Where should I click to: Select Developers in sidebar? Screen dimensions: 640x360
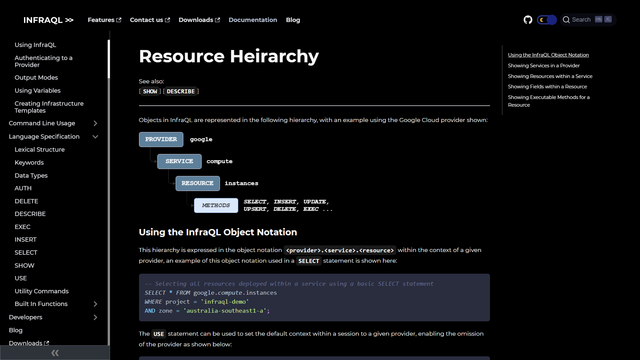click(x=25, y=317)
